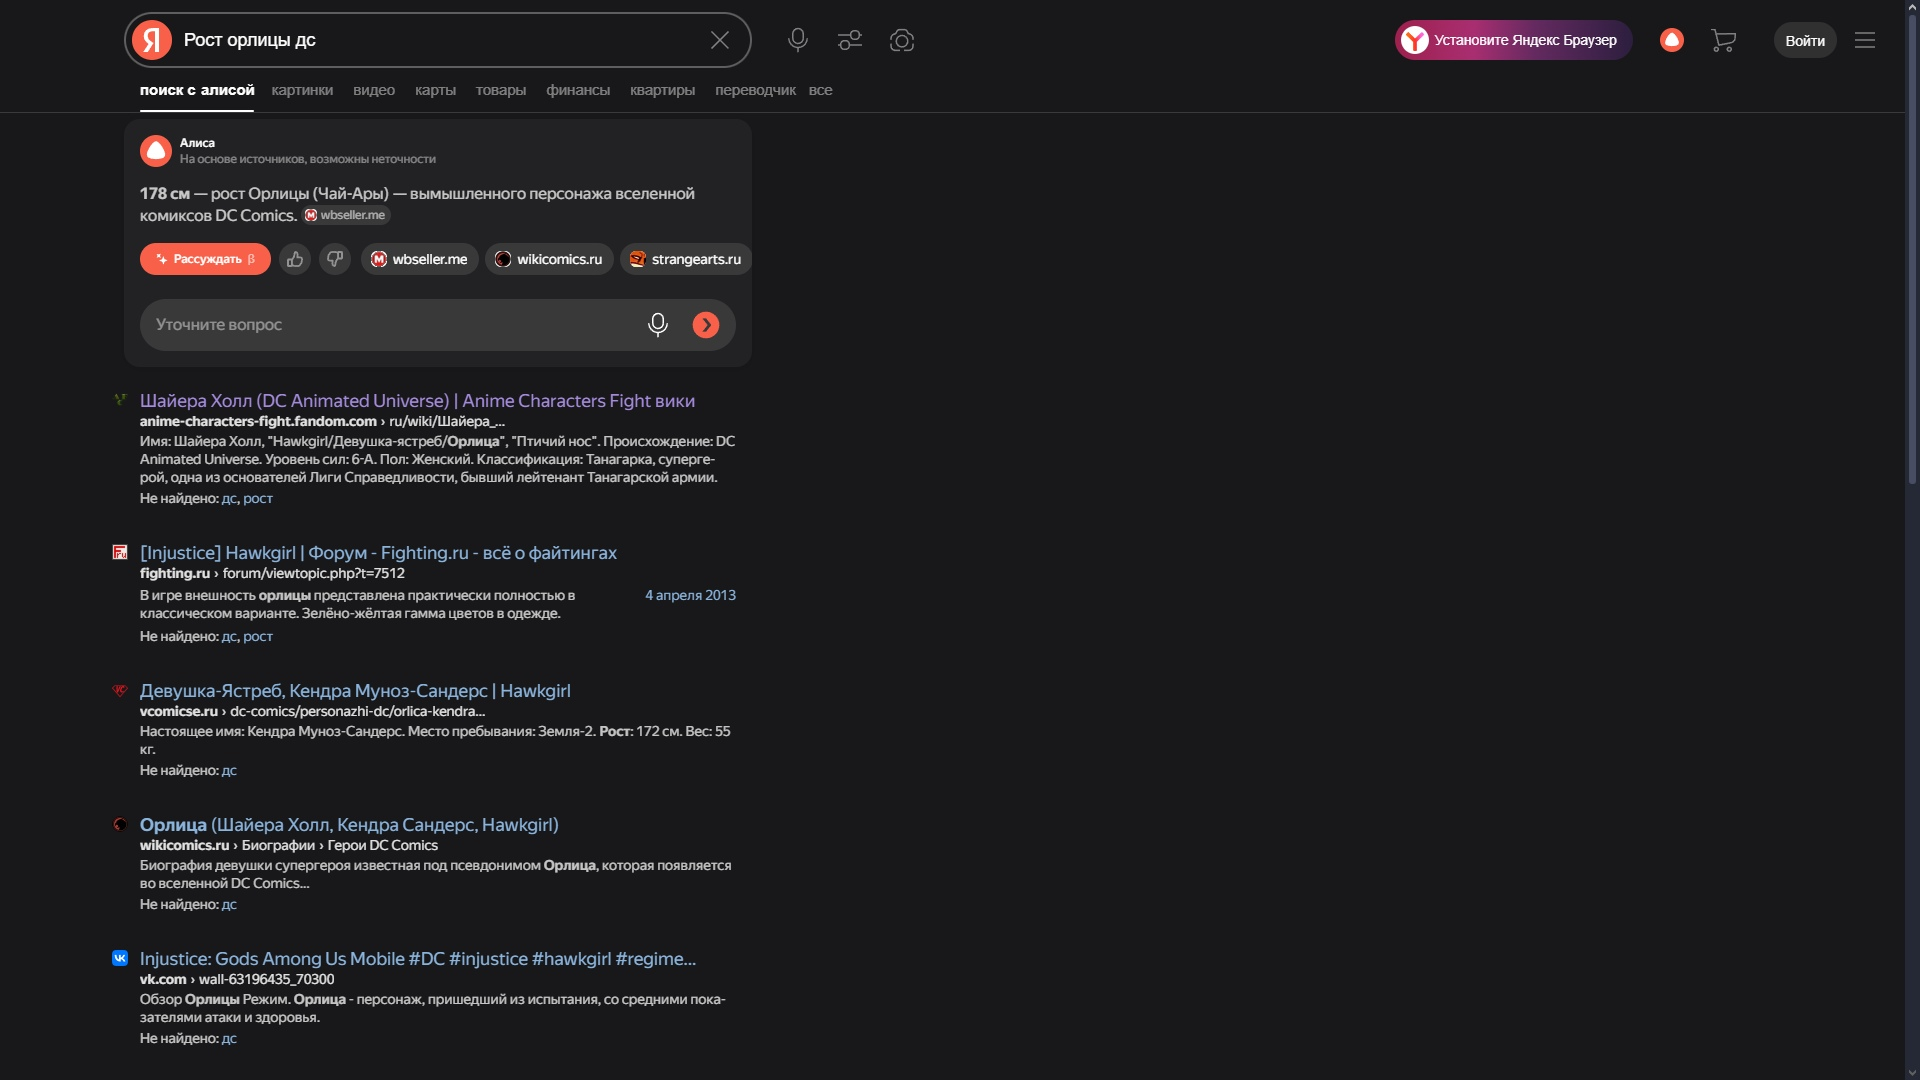Open wikicomics.ru source chip
The image size is (1920, 1080).
(549, 259)
